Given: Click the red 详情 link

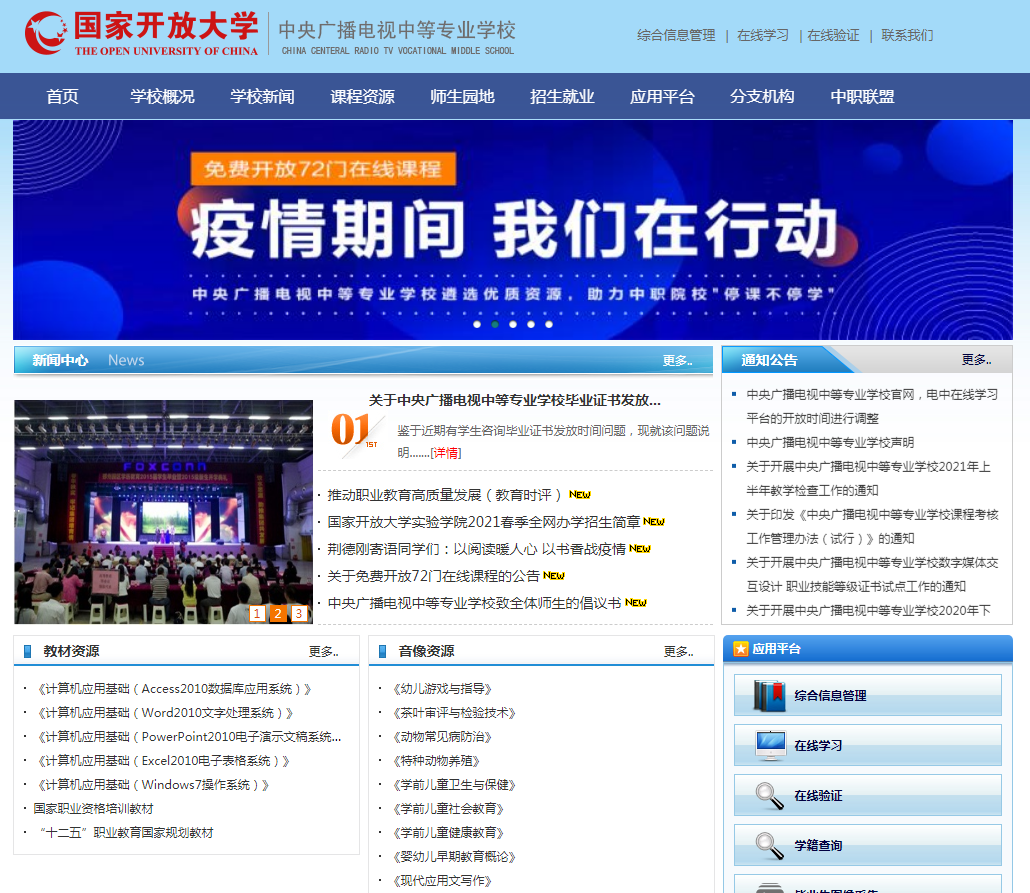Looking at the screenshot, I should [446, 453].
